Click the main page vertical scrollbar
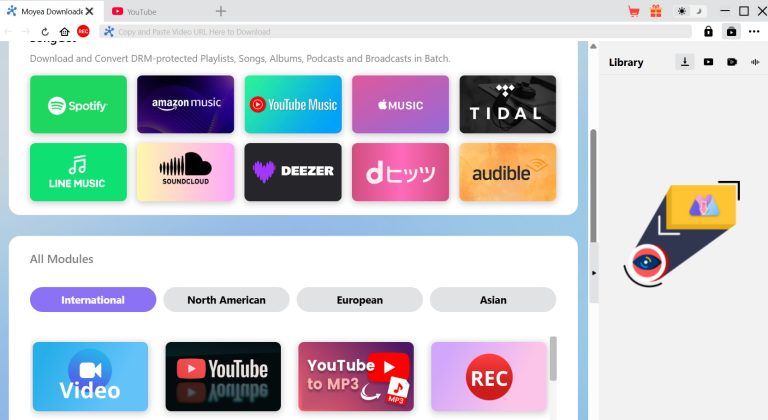The height and width of the screenshot is (420, 768). pyautogui.click(x=593, y=186)
